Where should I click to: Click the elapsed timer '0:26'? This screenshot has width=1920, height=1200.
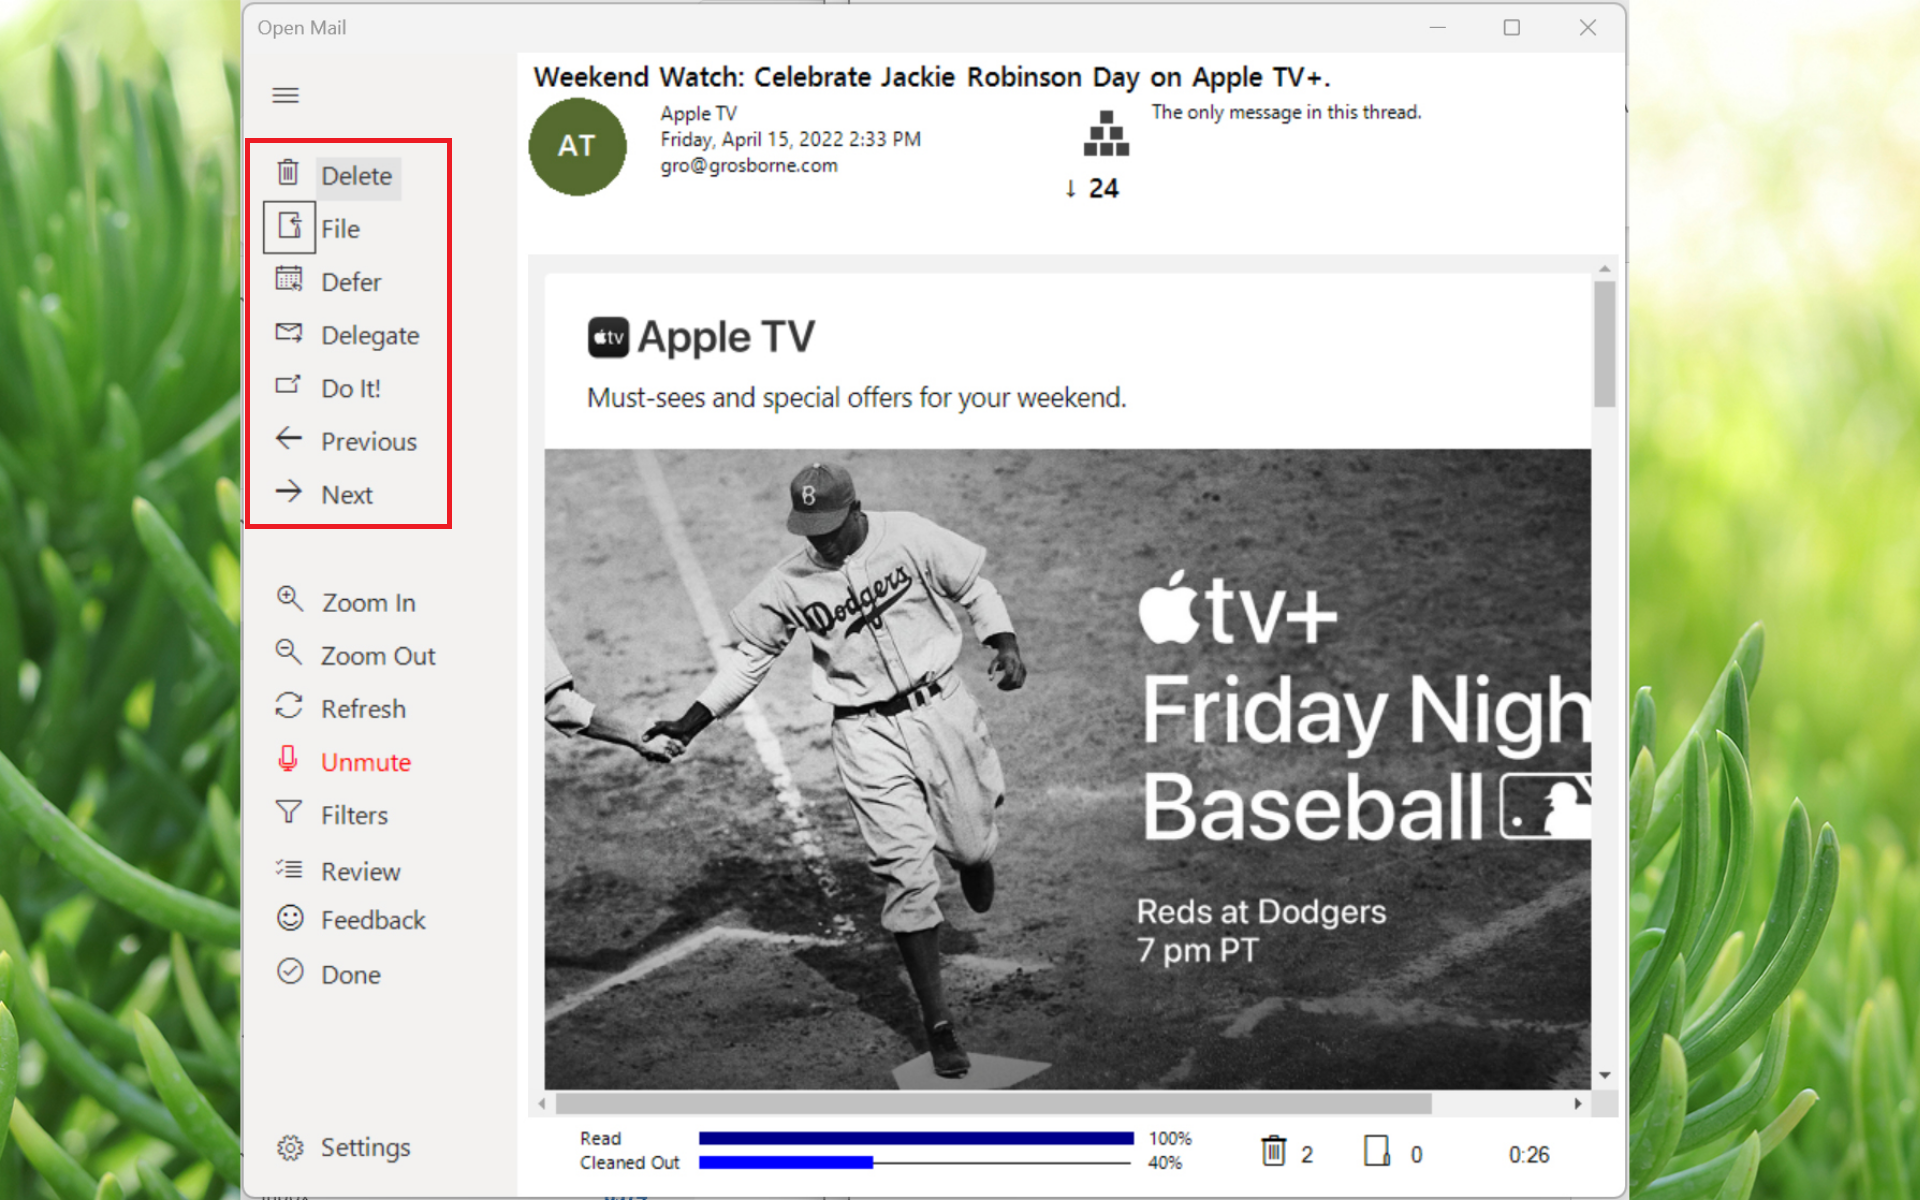(x=1529, y=1155)
